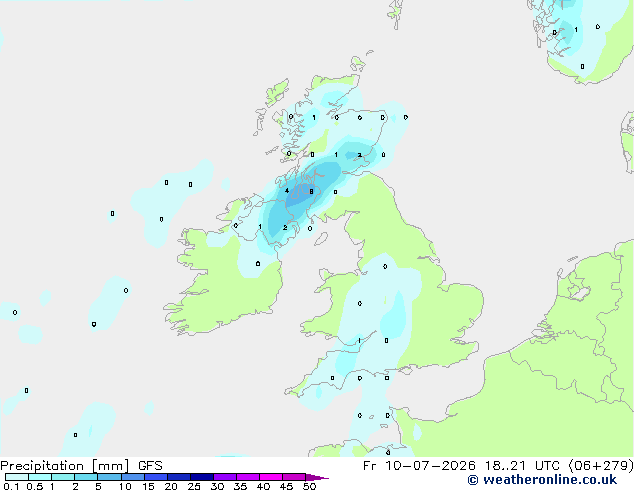
Task: Click the date 'Fr 10-07-2026' text
Action: pyautogui.click(x=419, y=466)
